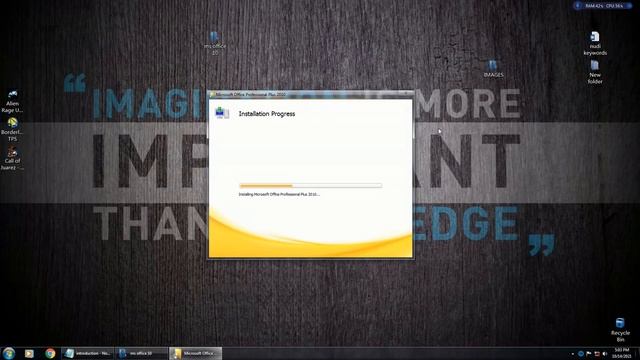Select the IMAGES desktop folder icon
The image size is (640, 360).
(493, 69)
